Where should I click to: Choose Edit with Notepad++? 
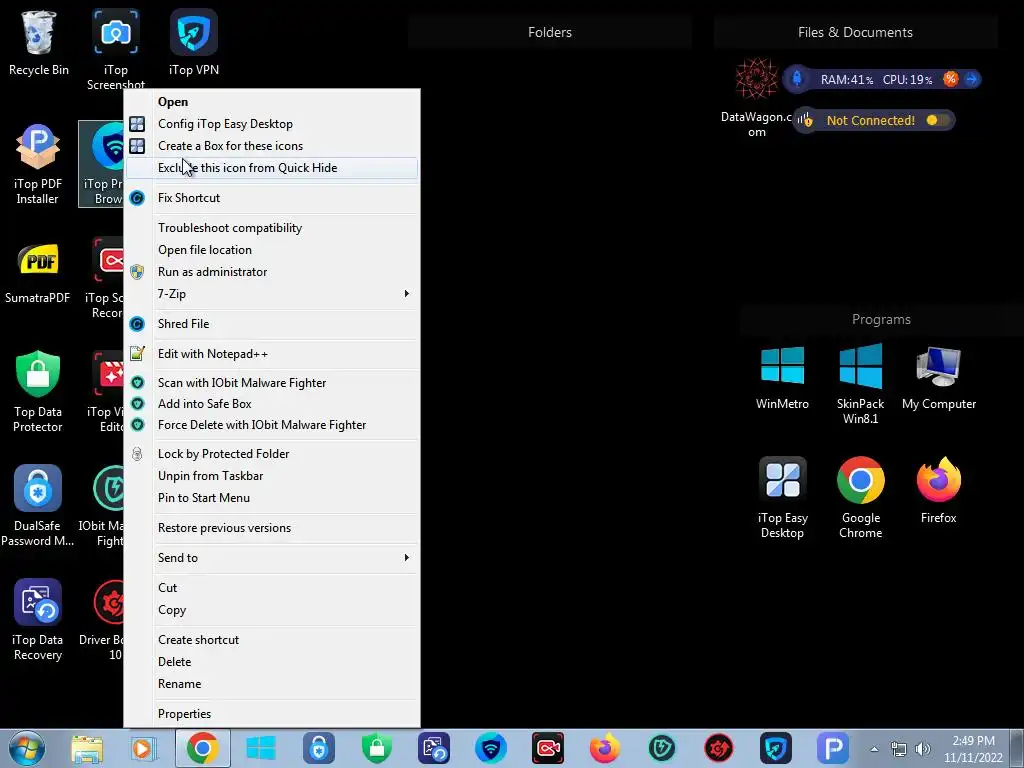272,354
